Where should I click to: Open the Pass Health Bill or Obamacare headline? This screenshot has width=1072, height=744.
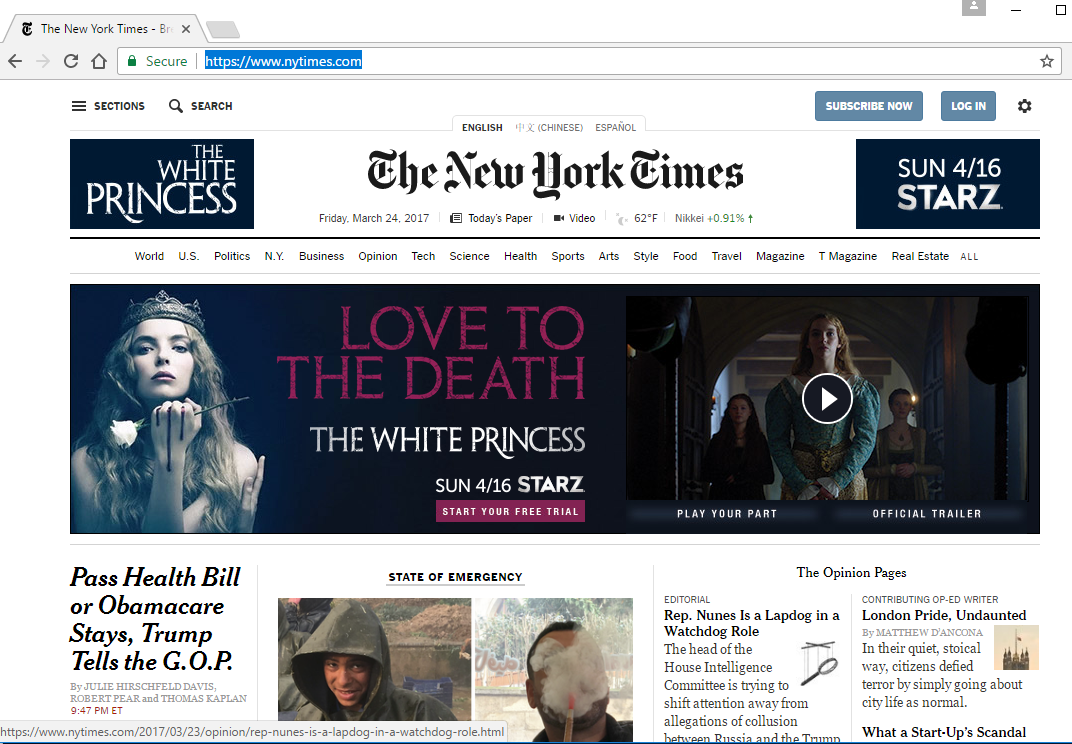[155, 620]
